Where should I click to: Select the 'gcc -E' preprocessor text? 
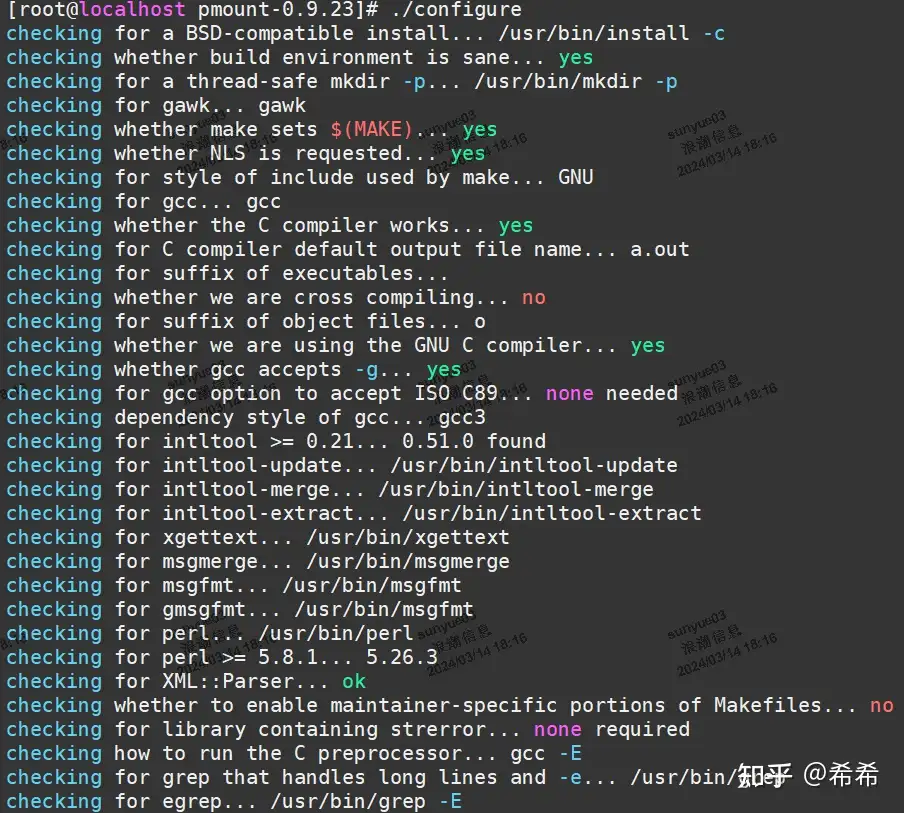point(546,753)
